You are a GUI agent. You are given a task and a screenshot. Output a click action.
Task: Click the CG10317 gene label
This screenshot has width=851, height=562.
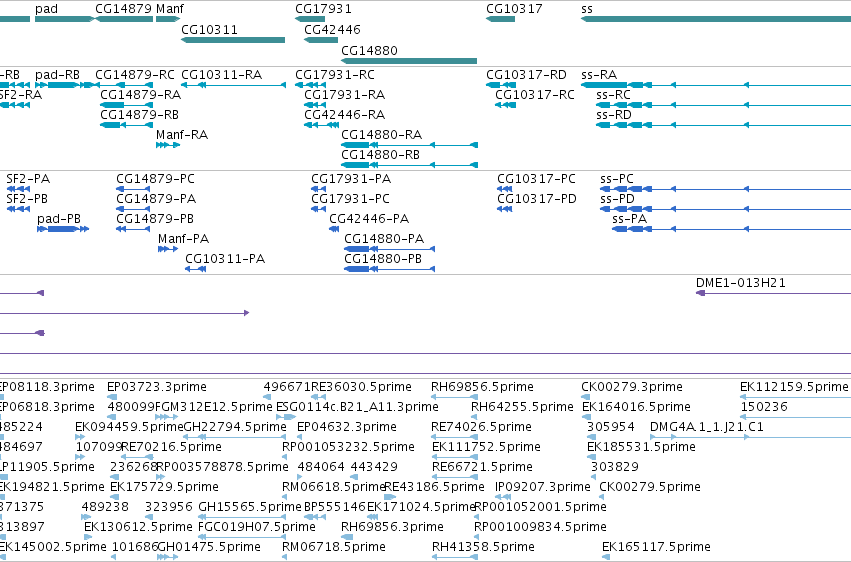[x=514, y=9]
